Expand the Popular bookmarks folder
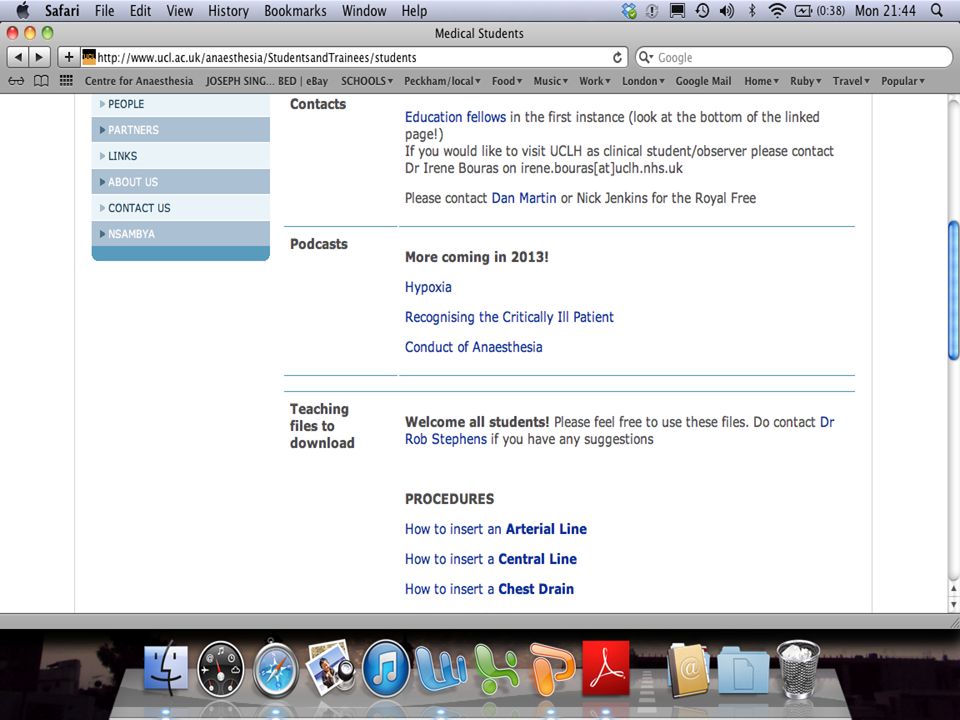 pos(903,81)
